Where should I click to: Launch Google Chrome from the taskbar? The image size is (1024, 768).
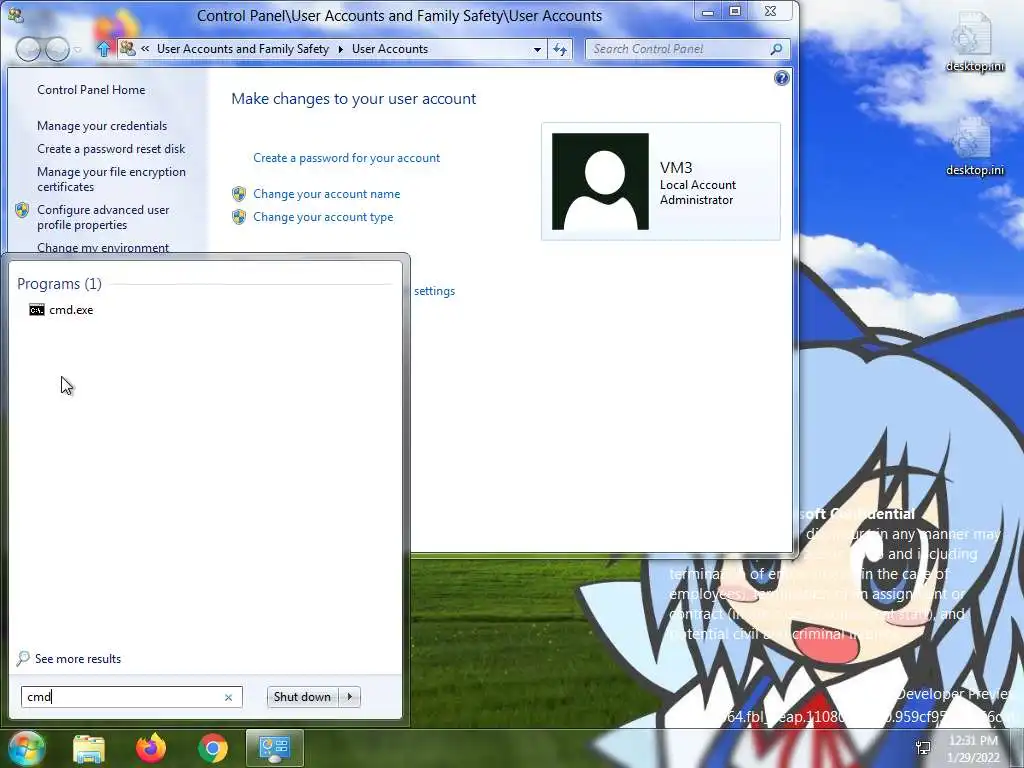click(x=213, y=748)
